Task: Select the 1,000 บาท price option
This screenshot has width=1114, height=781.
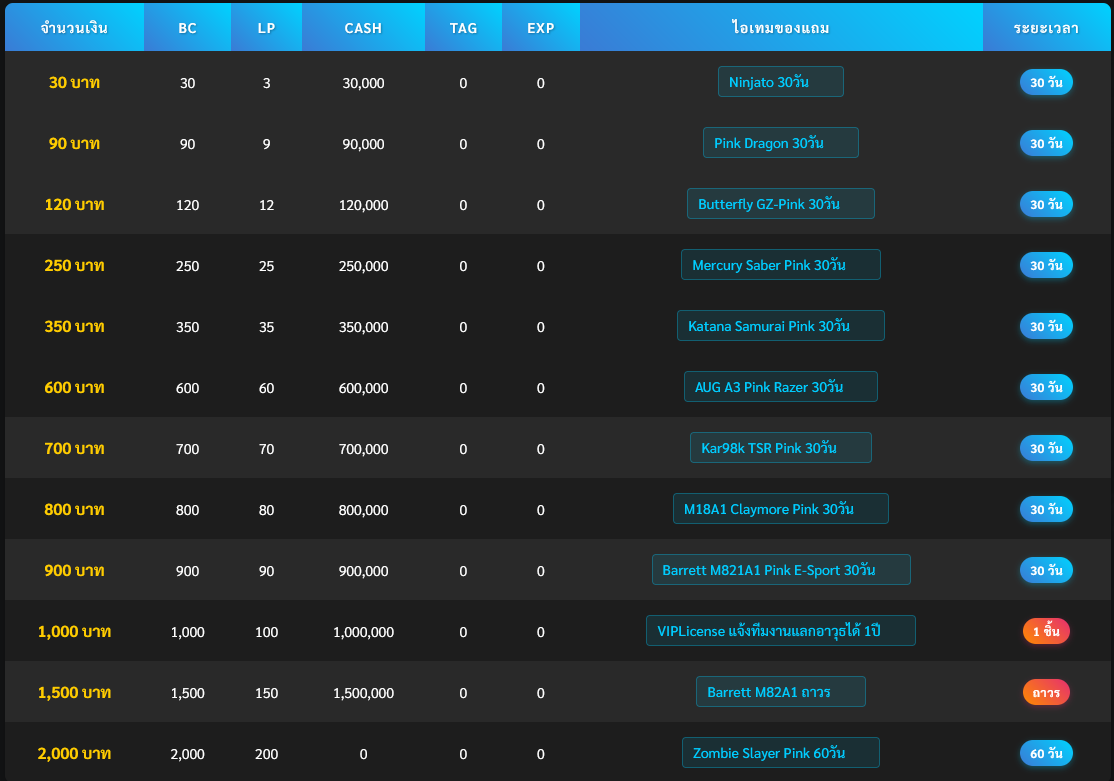Action: coord(74,631)
